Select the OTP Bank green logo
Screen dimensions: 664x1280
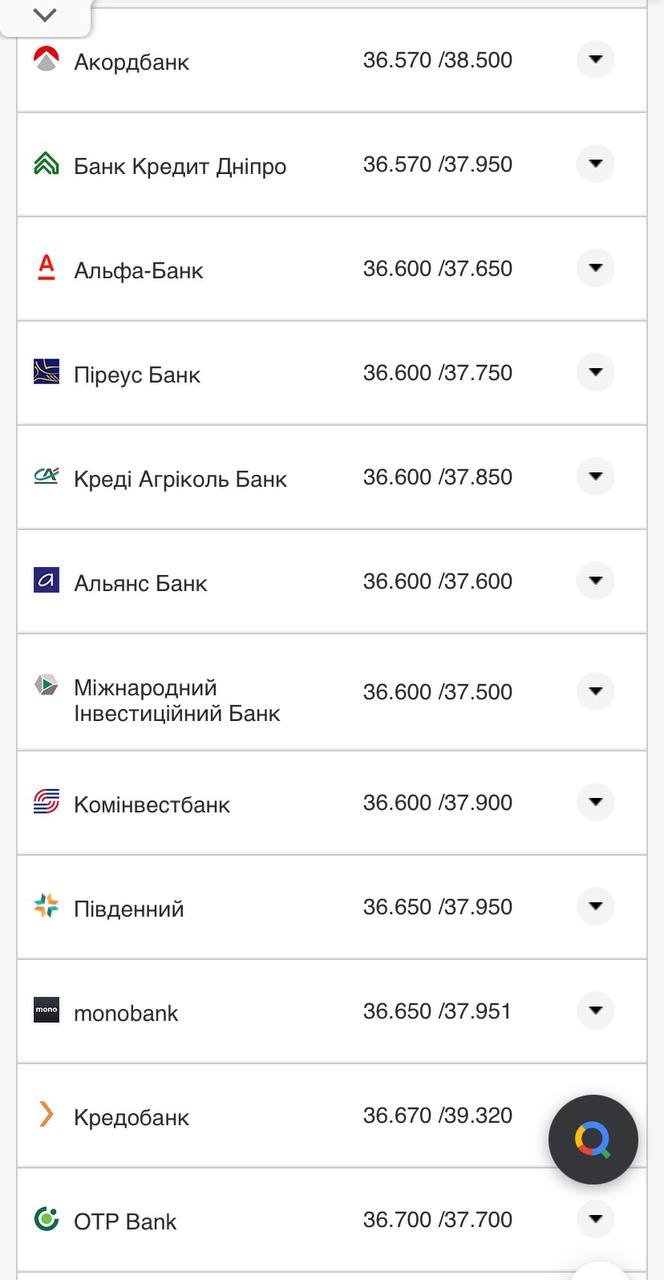[x=44, y=1219]
